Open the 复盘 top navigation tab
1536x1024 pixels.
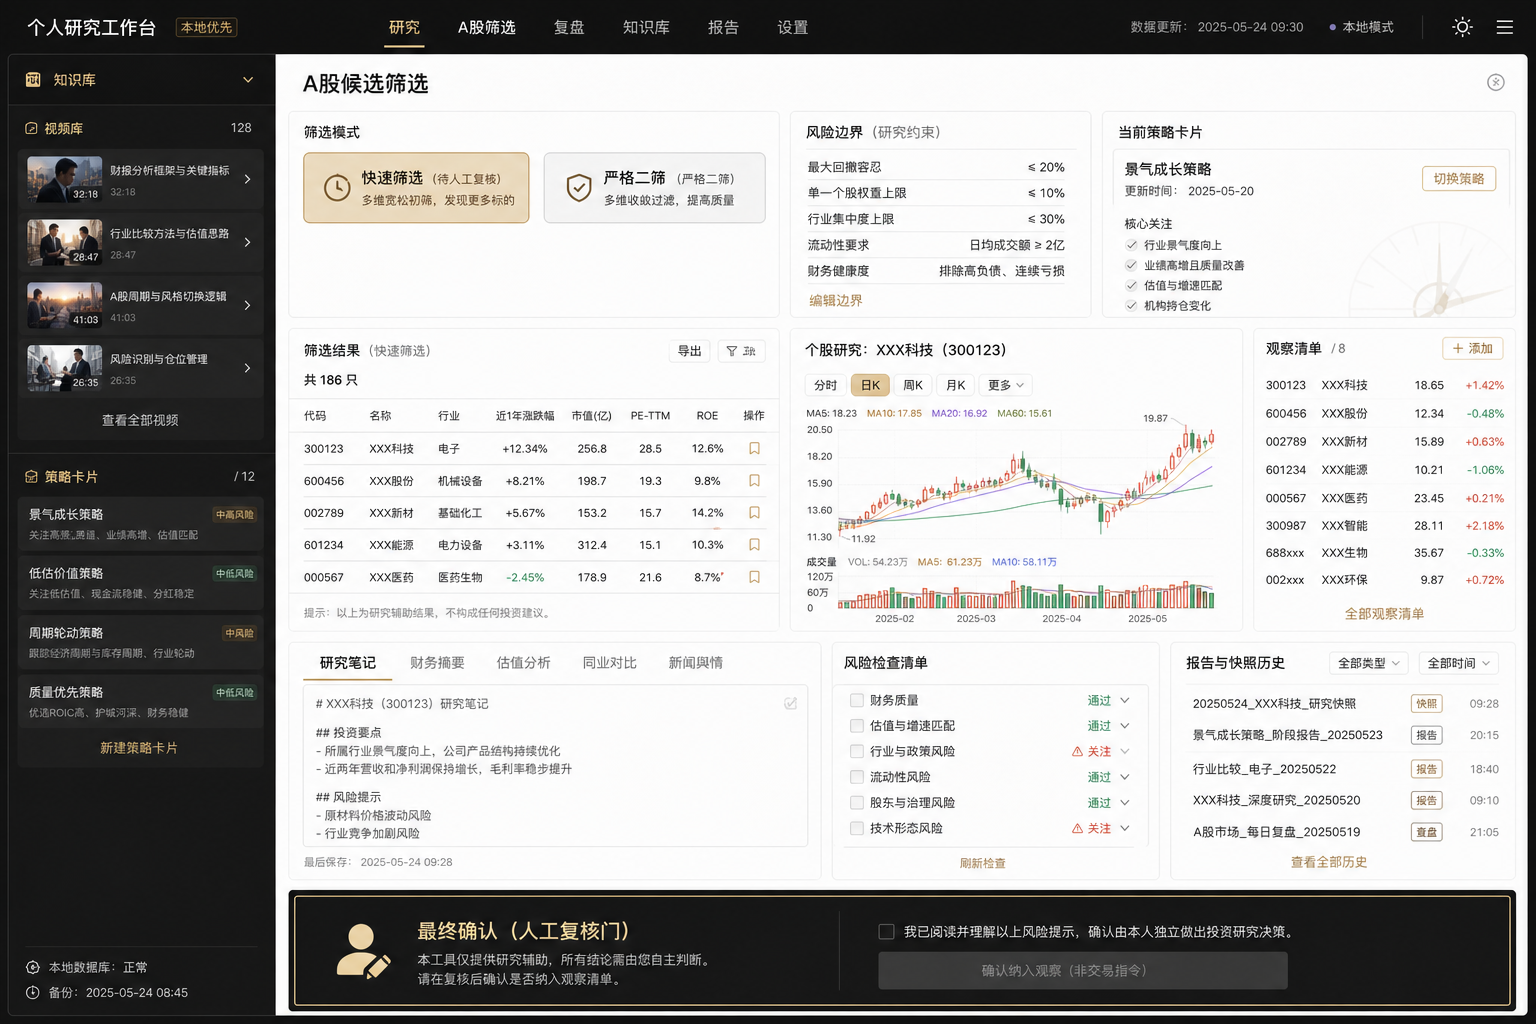(x=569, y=27)
